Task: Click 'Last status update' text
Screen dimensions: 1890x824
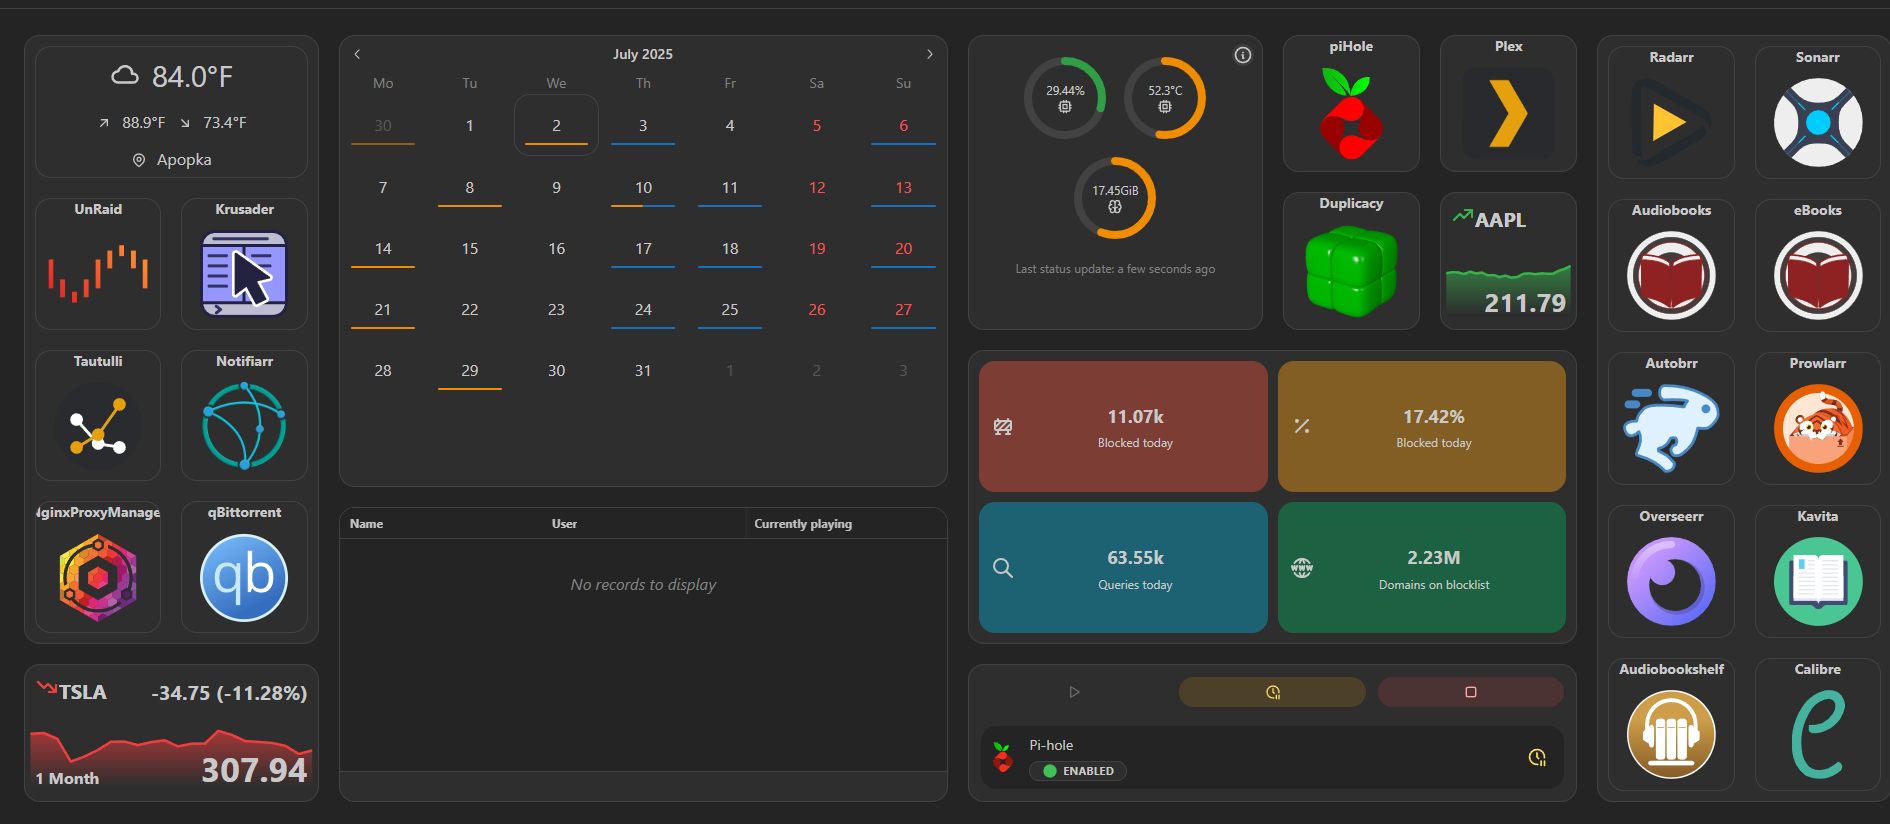Action: coord(1115,269)
